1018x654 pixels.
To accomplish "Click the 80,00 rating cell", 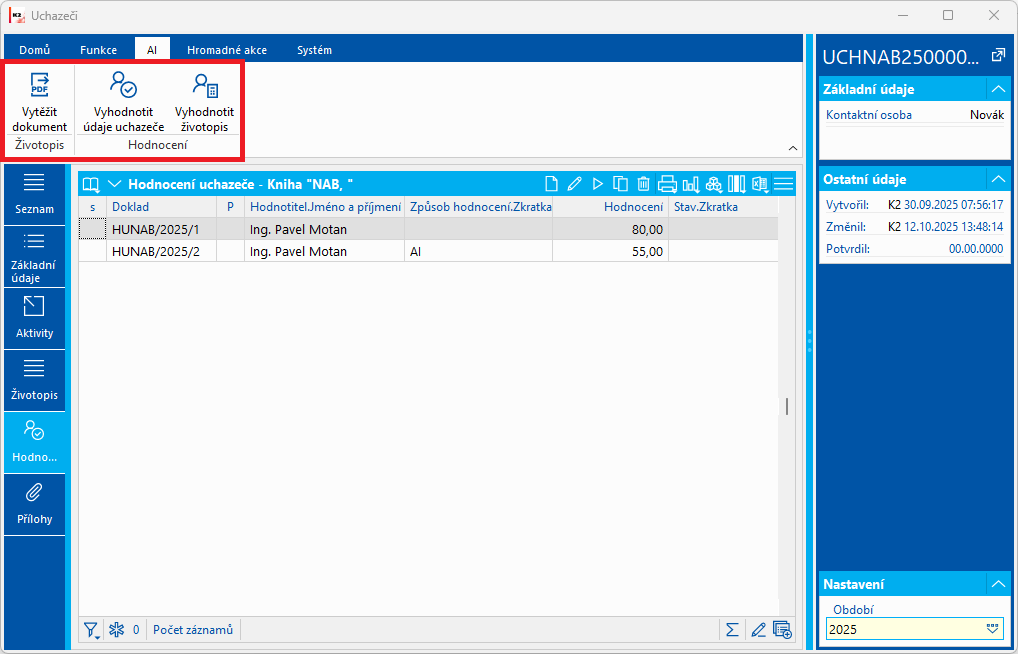I will [610, 229].
